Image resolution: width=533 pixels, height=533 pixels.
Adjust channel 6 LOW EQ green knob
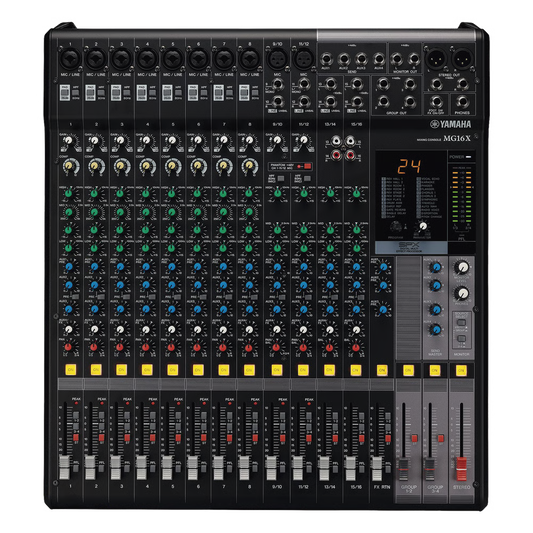click(197, 248)
